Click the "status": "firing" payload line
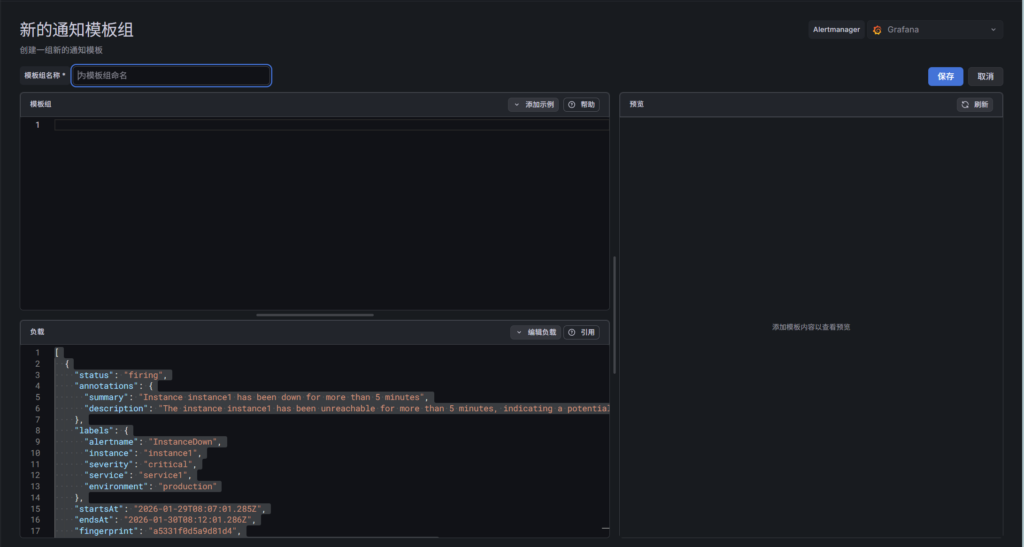The image size is (1024, 547). (123, 375)
